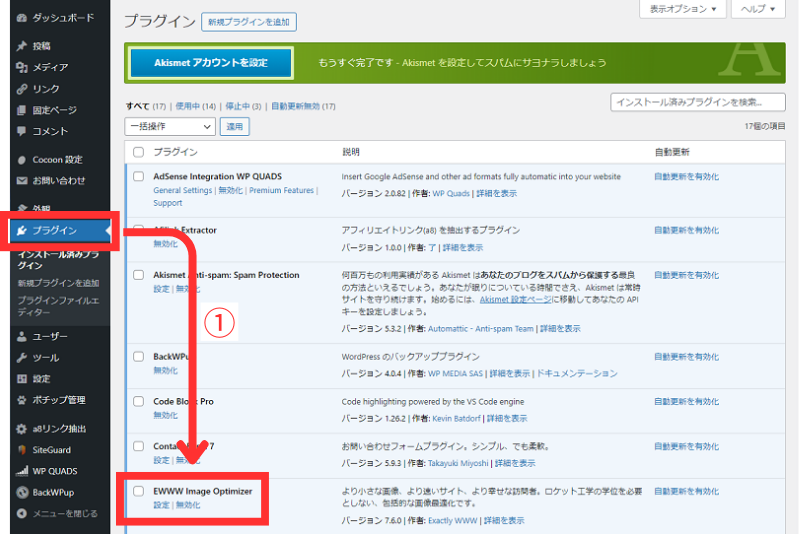Open the Pages icon in sidebar
The image size is (799, 535).
21,110
